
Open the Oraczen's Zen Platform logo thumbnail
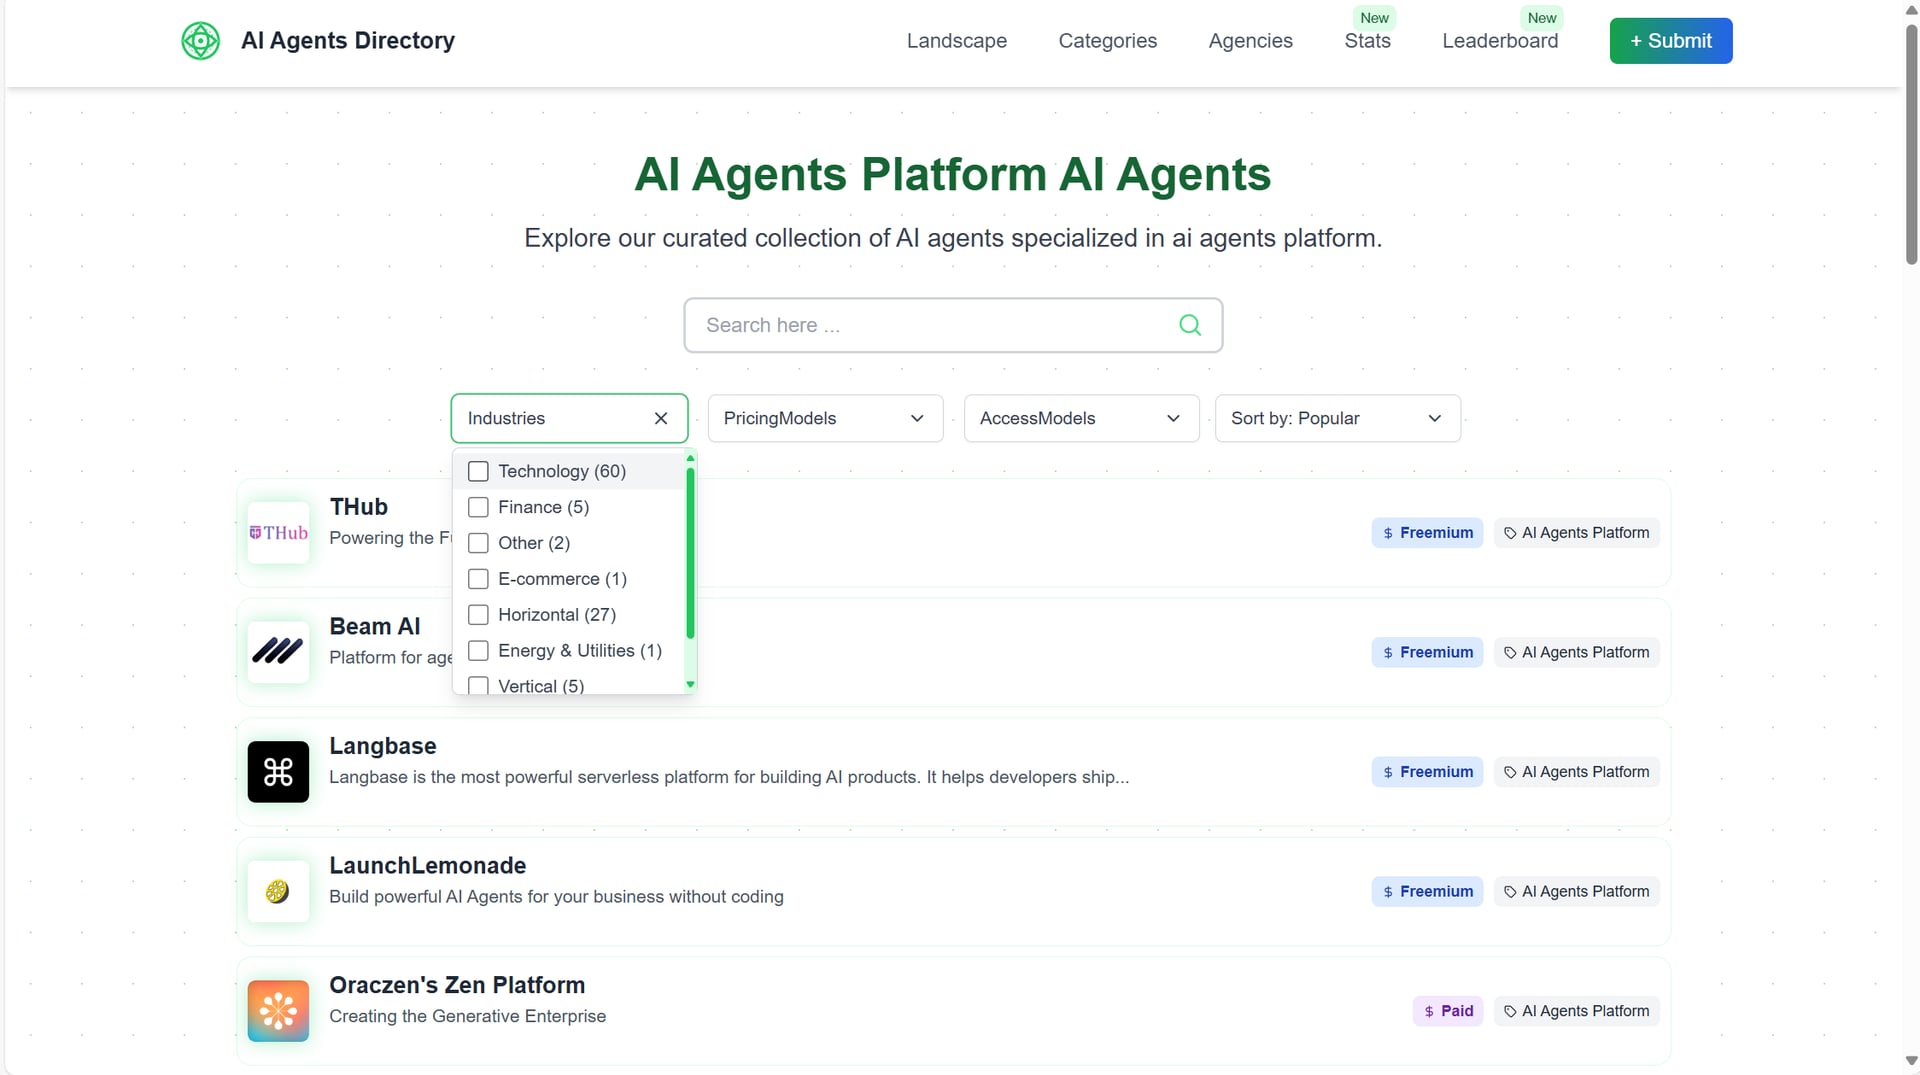pos(278,1011)
